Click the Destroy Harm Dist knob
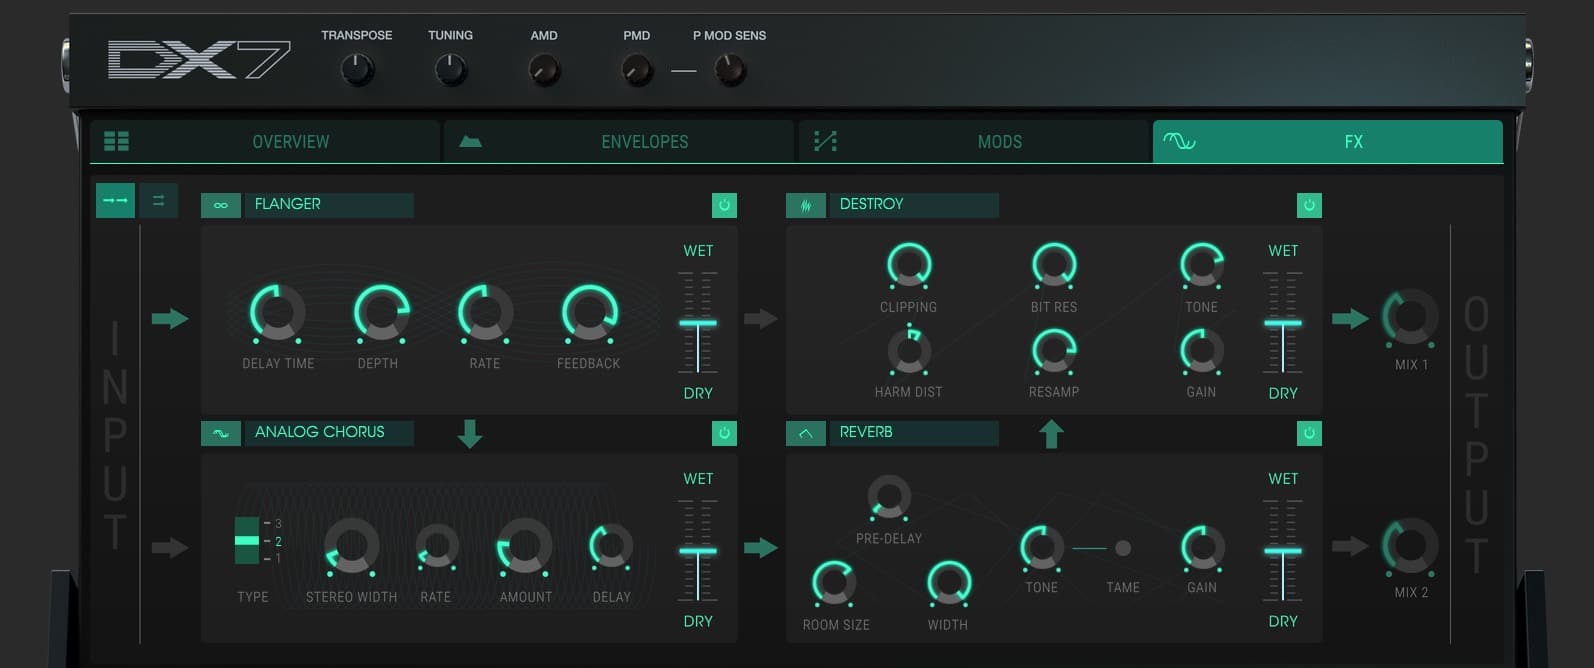 pos(909,350)
